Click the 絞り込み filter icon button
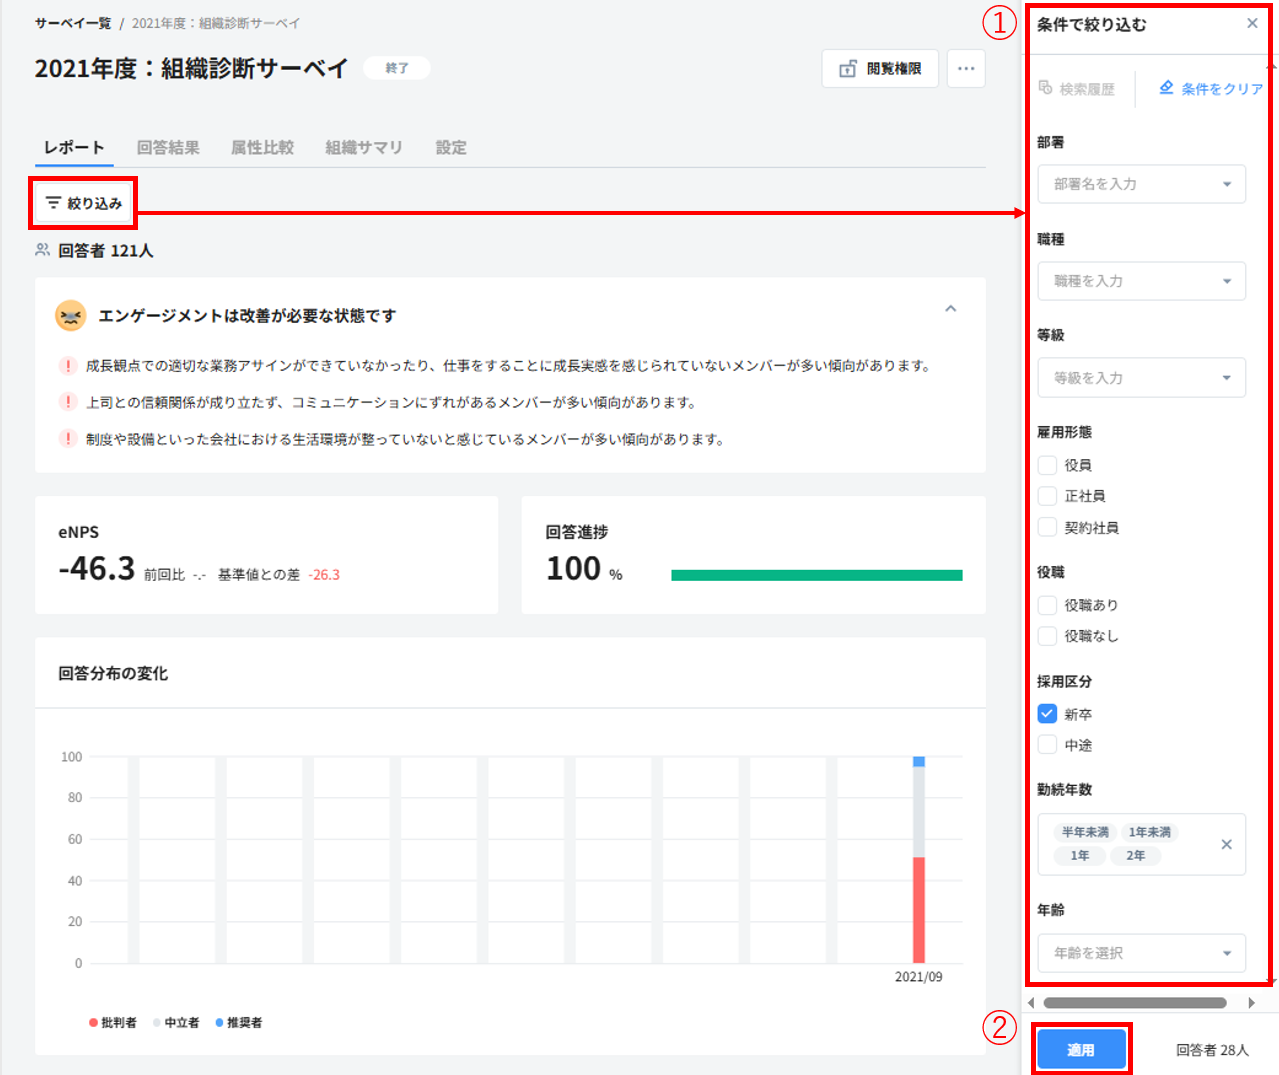 54,203
